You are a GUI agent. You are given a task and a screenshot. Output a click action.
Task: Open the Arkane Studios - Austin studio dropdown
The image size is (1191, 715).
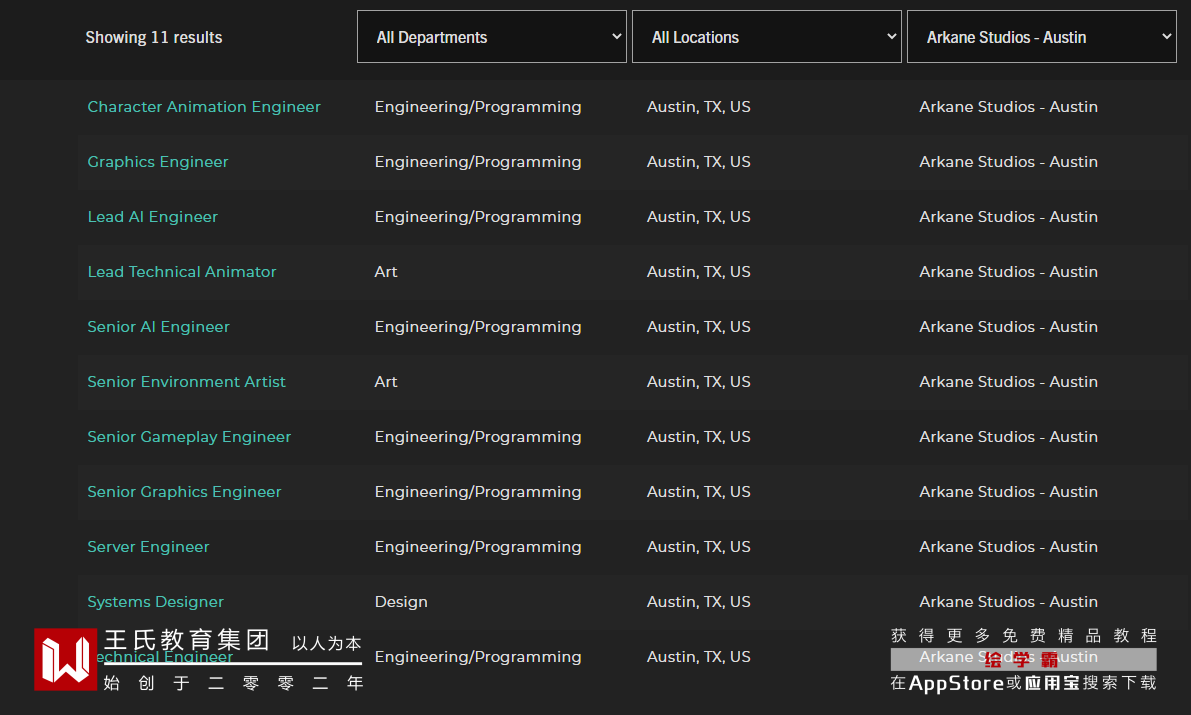1041,37
